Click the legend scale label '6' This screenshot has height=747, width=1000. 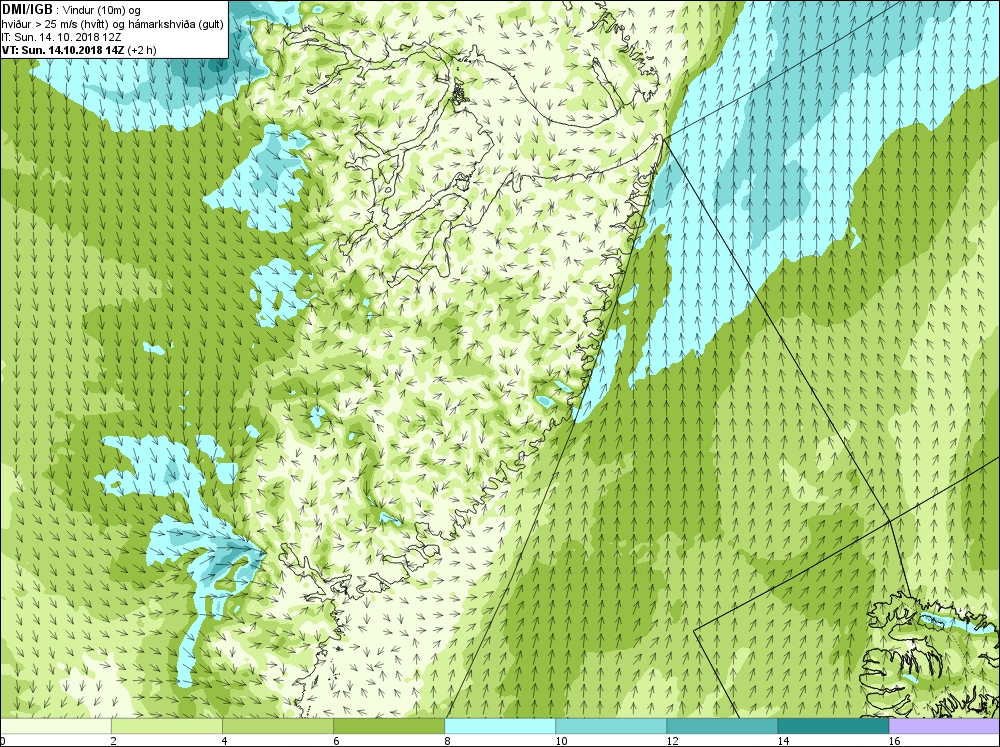pyautogui.click(x=337, y=741)
